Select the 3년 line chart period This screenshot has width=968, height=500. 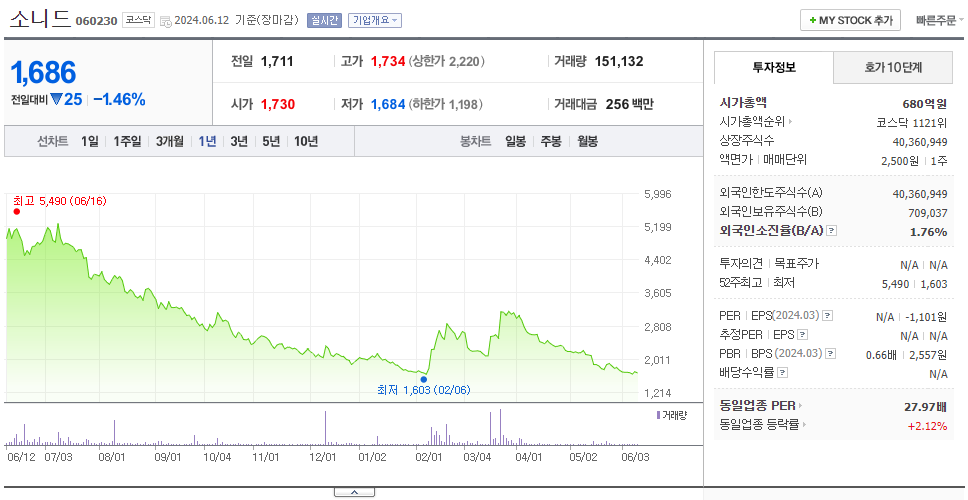(x=239, y=141)
